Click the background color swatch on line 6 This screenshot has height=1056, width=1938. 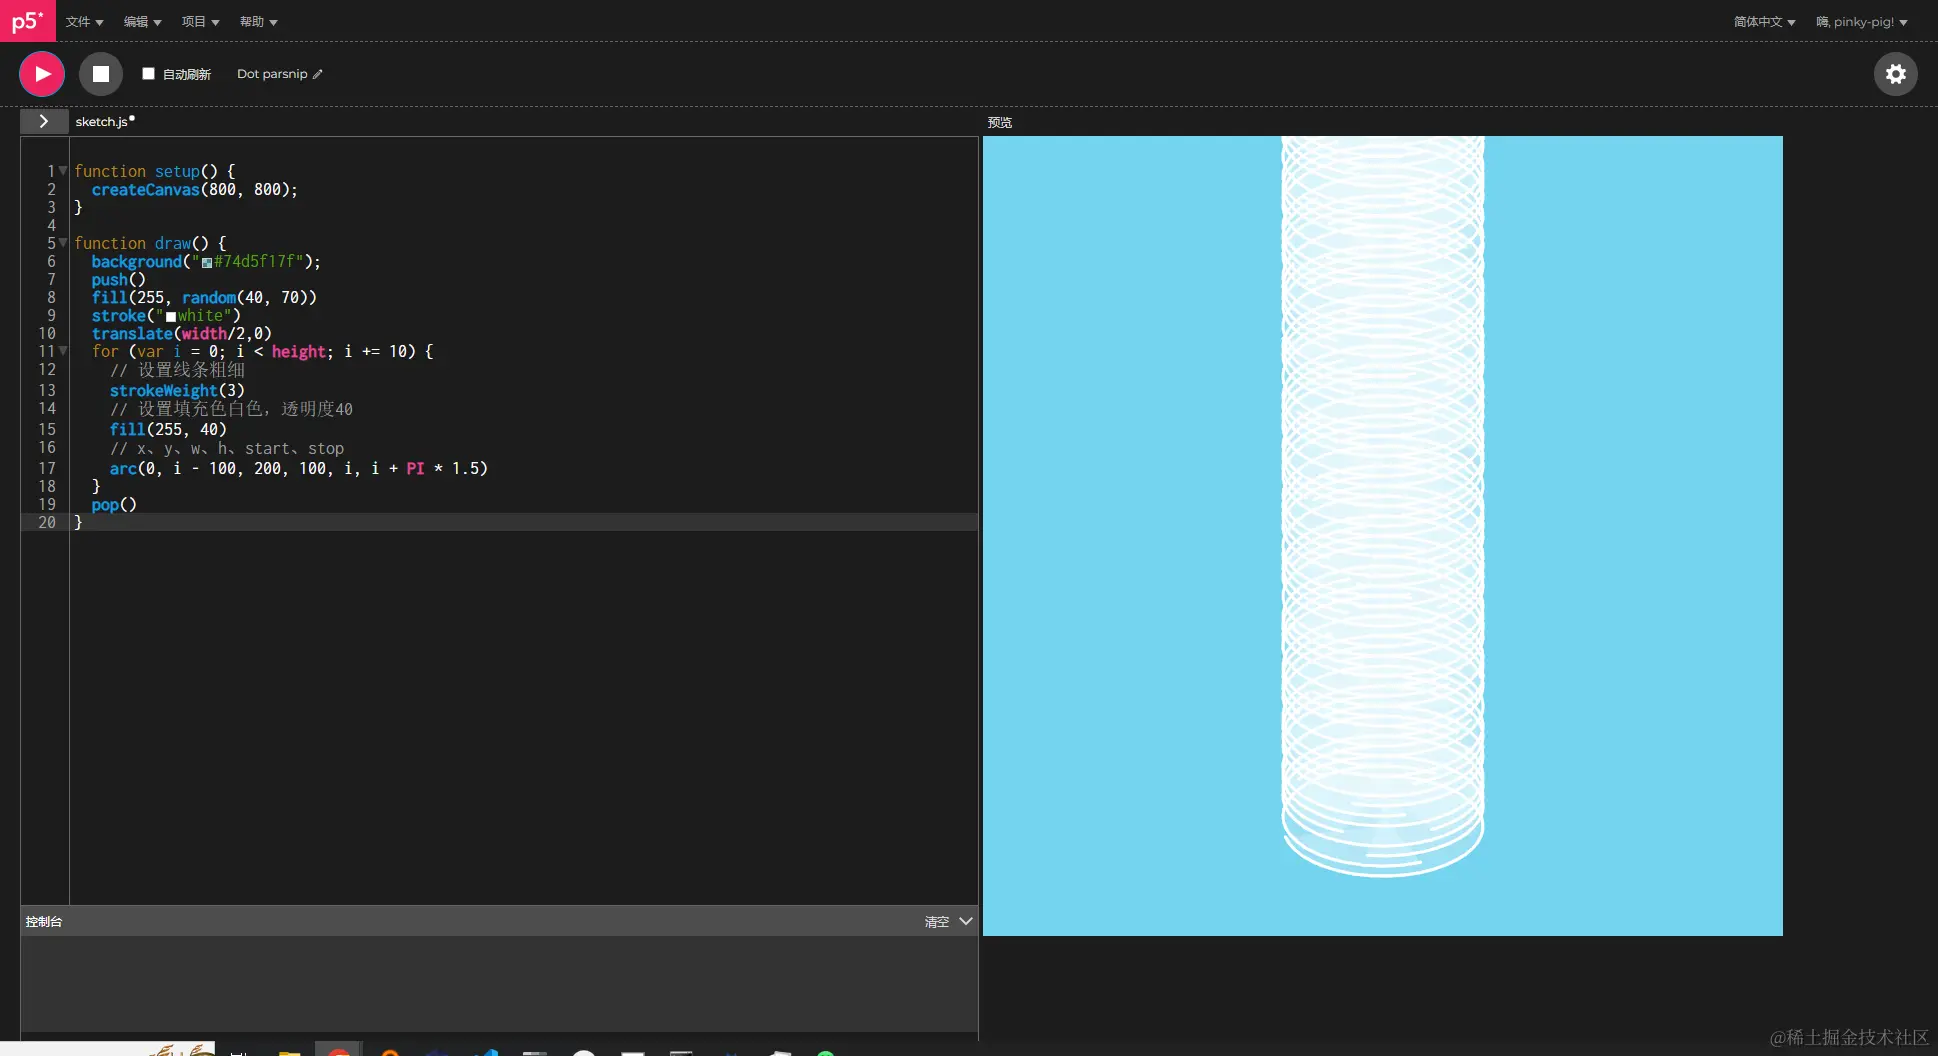coord(207,262)
